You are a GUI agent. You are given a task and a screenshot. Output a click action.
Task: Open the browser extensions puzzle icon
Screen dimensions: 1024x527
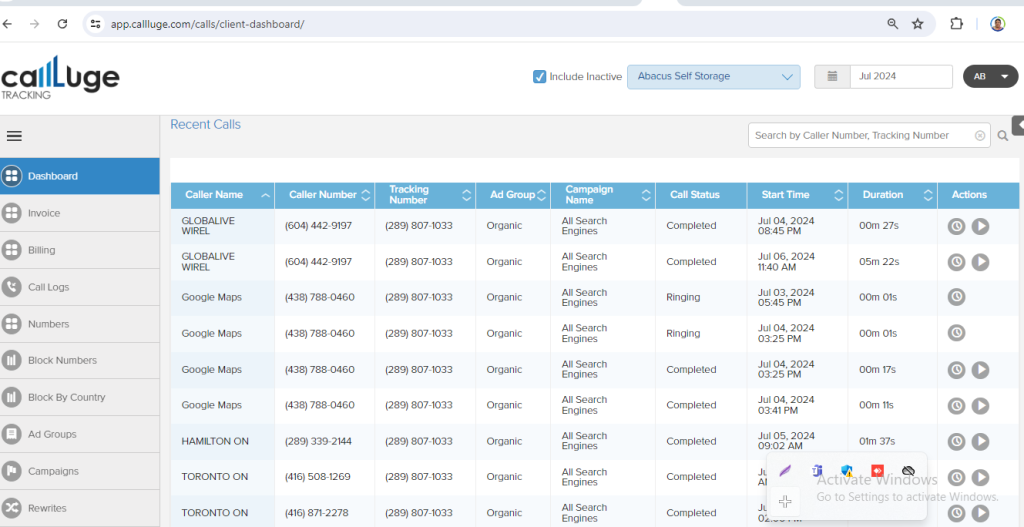(x=956, y=24)
